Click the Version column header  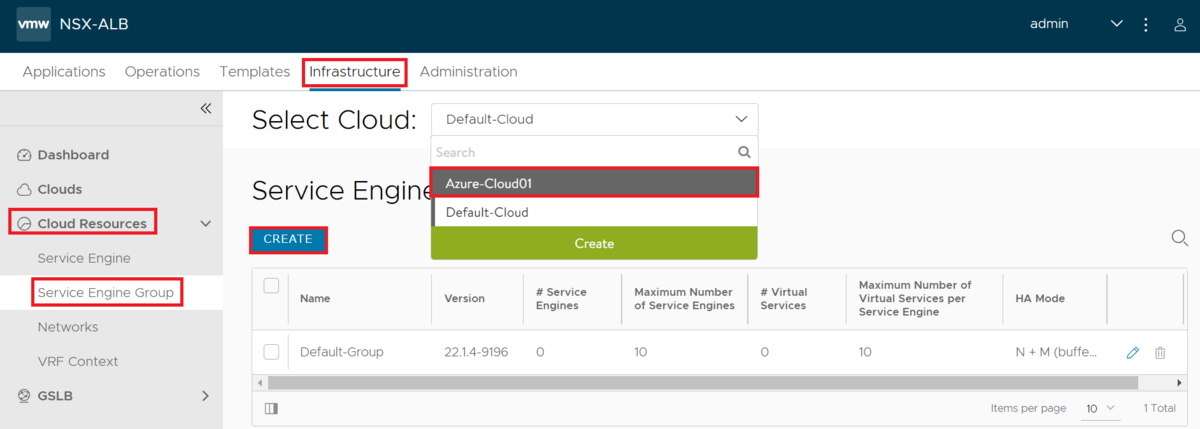[464, 298]
